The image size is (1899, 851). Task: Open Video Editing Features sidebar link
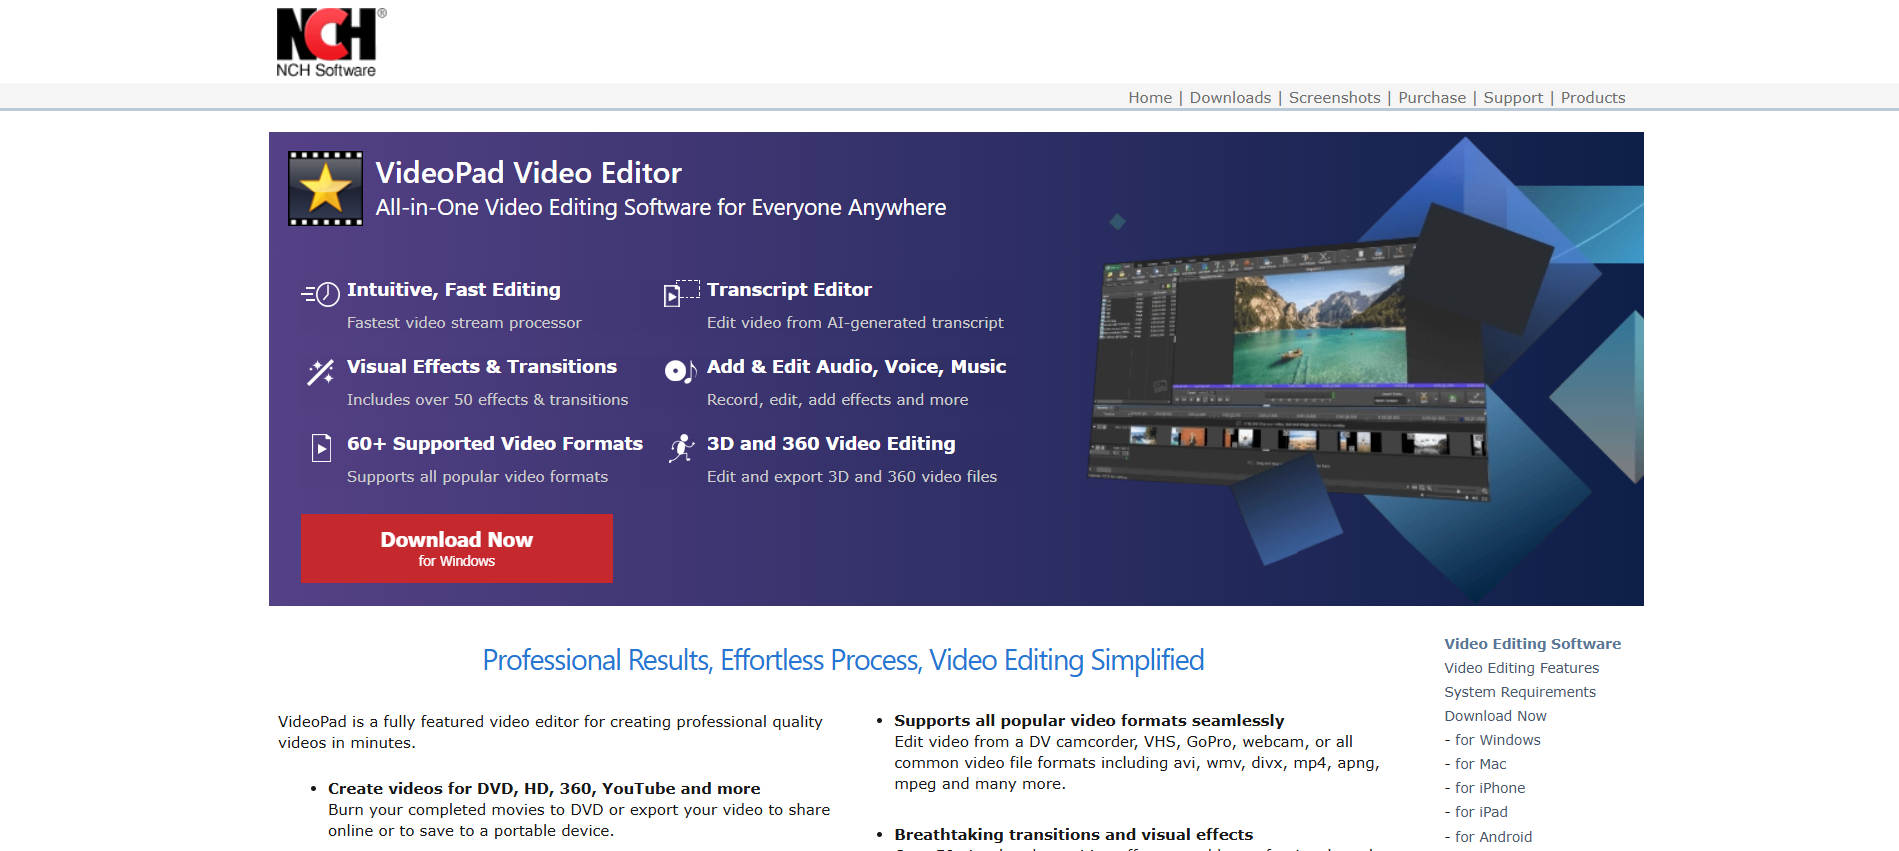1521,668
